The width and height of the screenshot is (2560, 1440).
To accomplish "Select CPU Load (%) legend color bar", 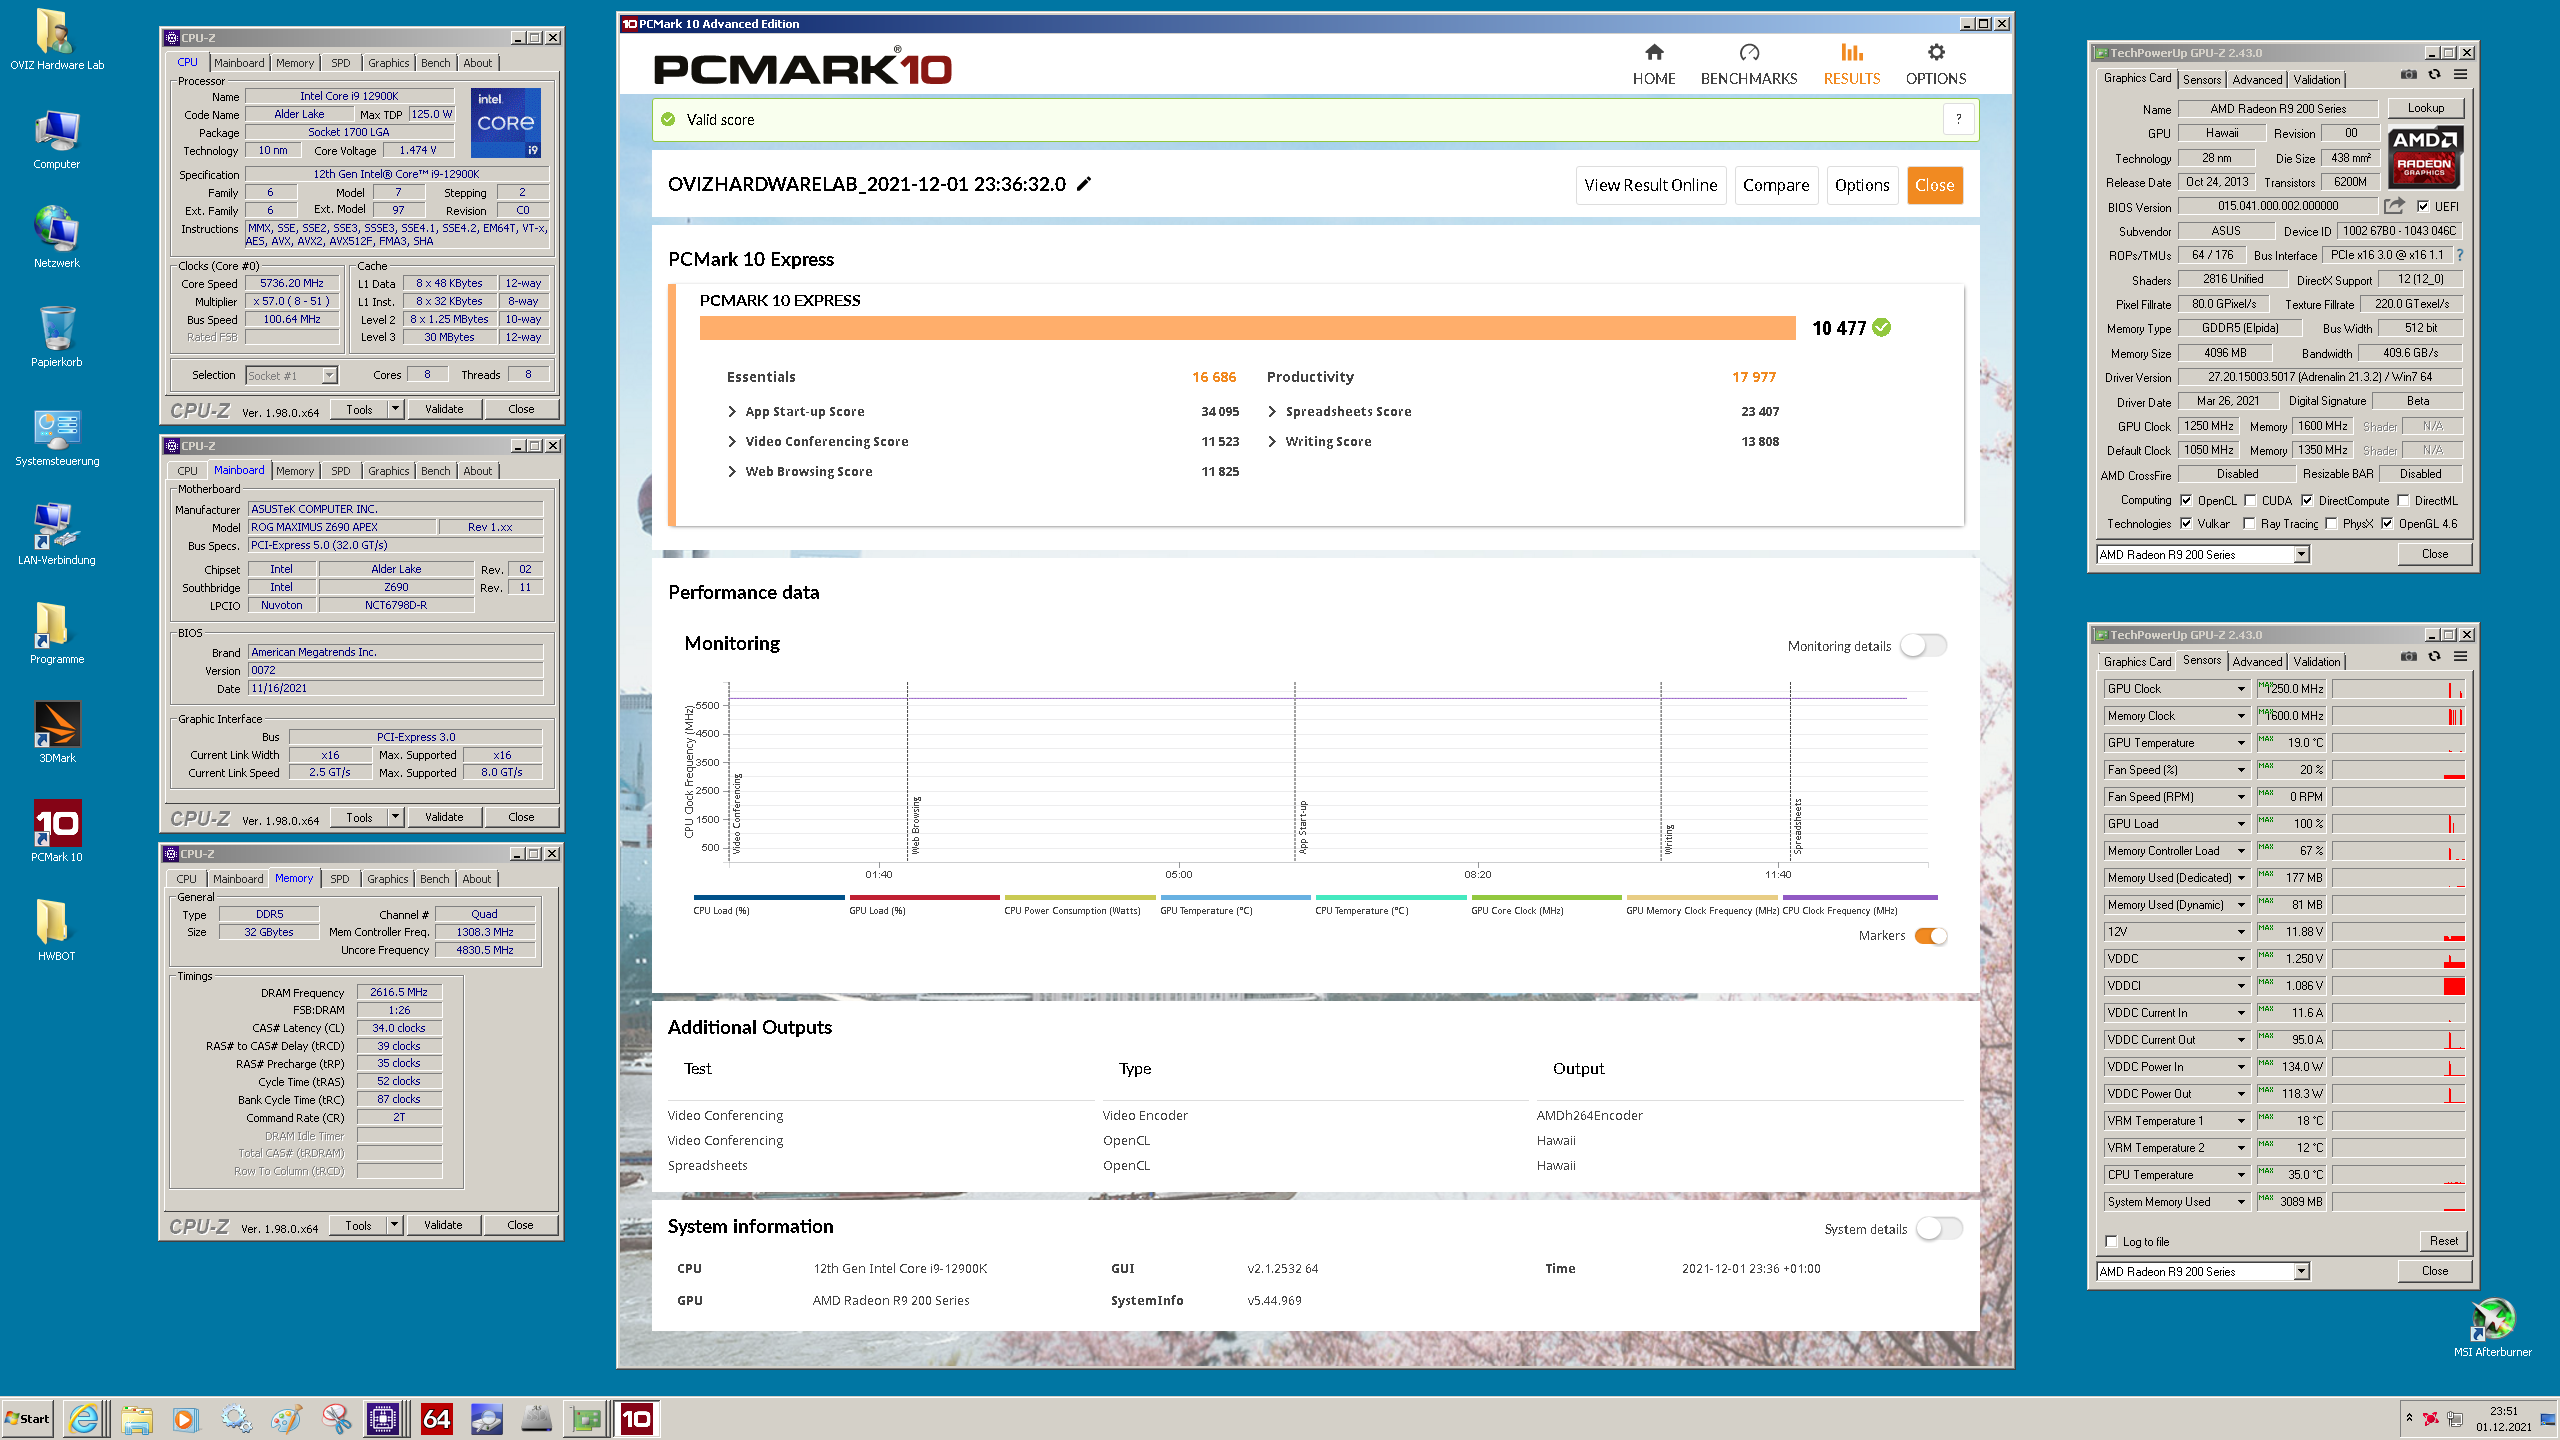I will pos(768,898).
